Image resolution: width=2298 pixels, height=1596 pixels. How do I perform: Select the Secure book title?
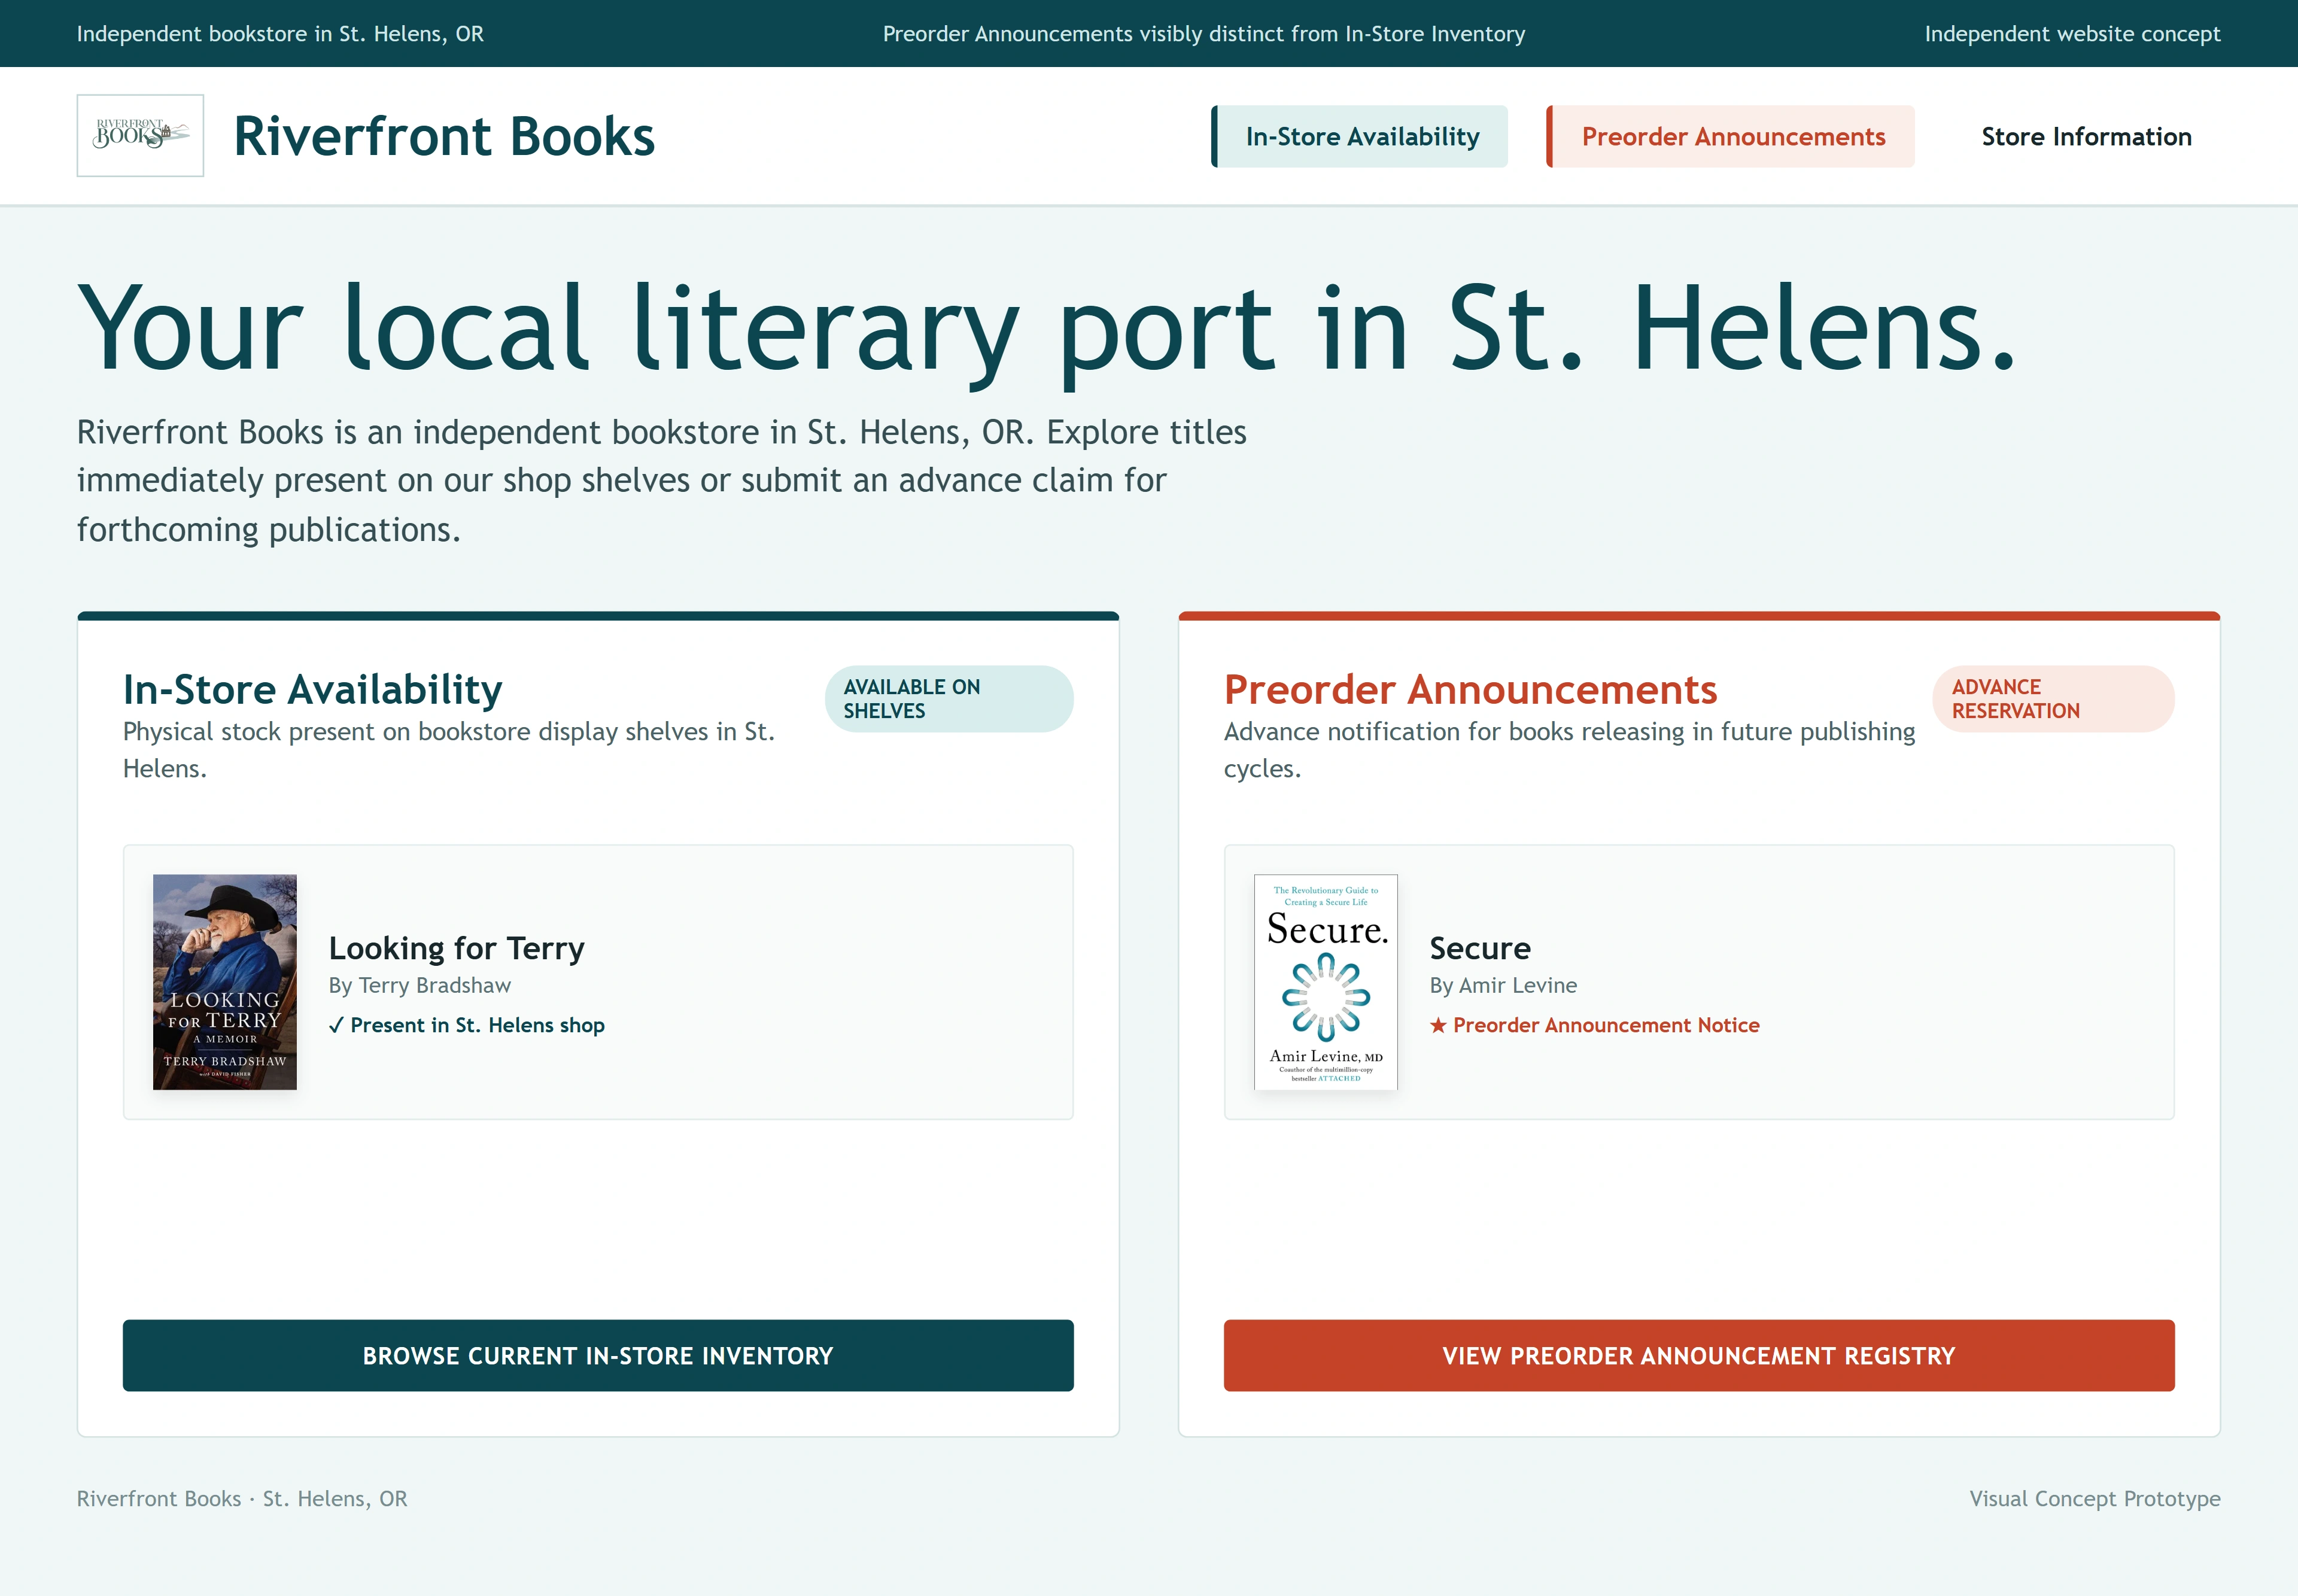pos(1480,948)
